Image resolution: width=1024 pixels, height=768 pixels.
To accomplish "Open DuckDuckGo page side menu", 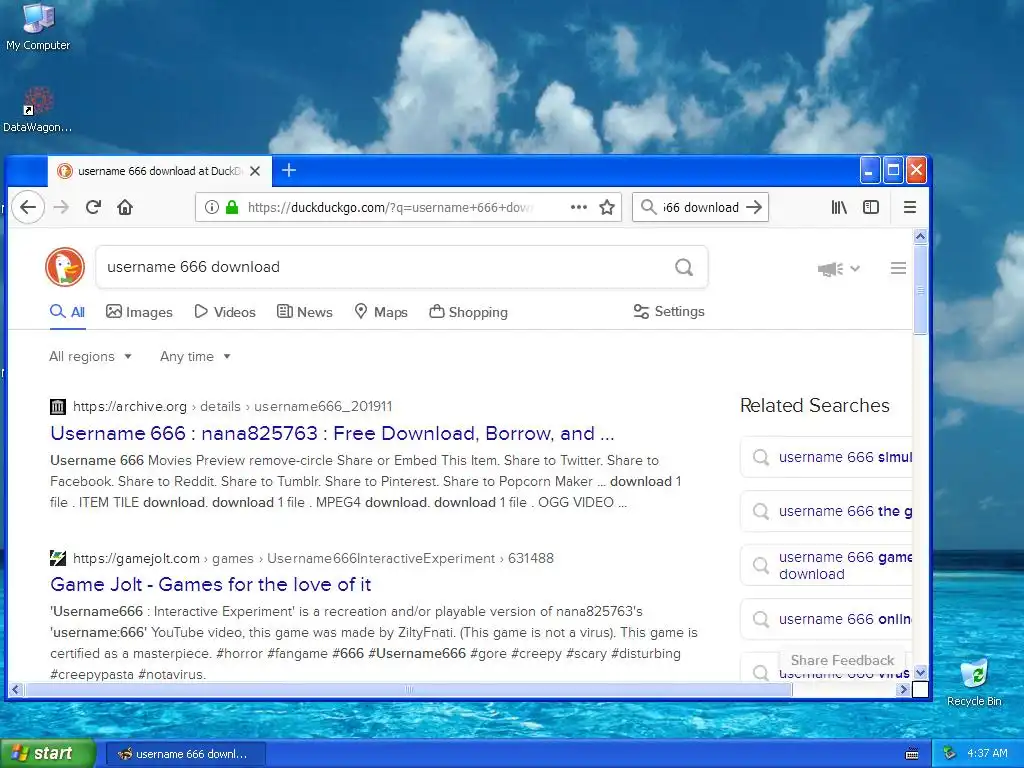I will 898,268.
